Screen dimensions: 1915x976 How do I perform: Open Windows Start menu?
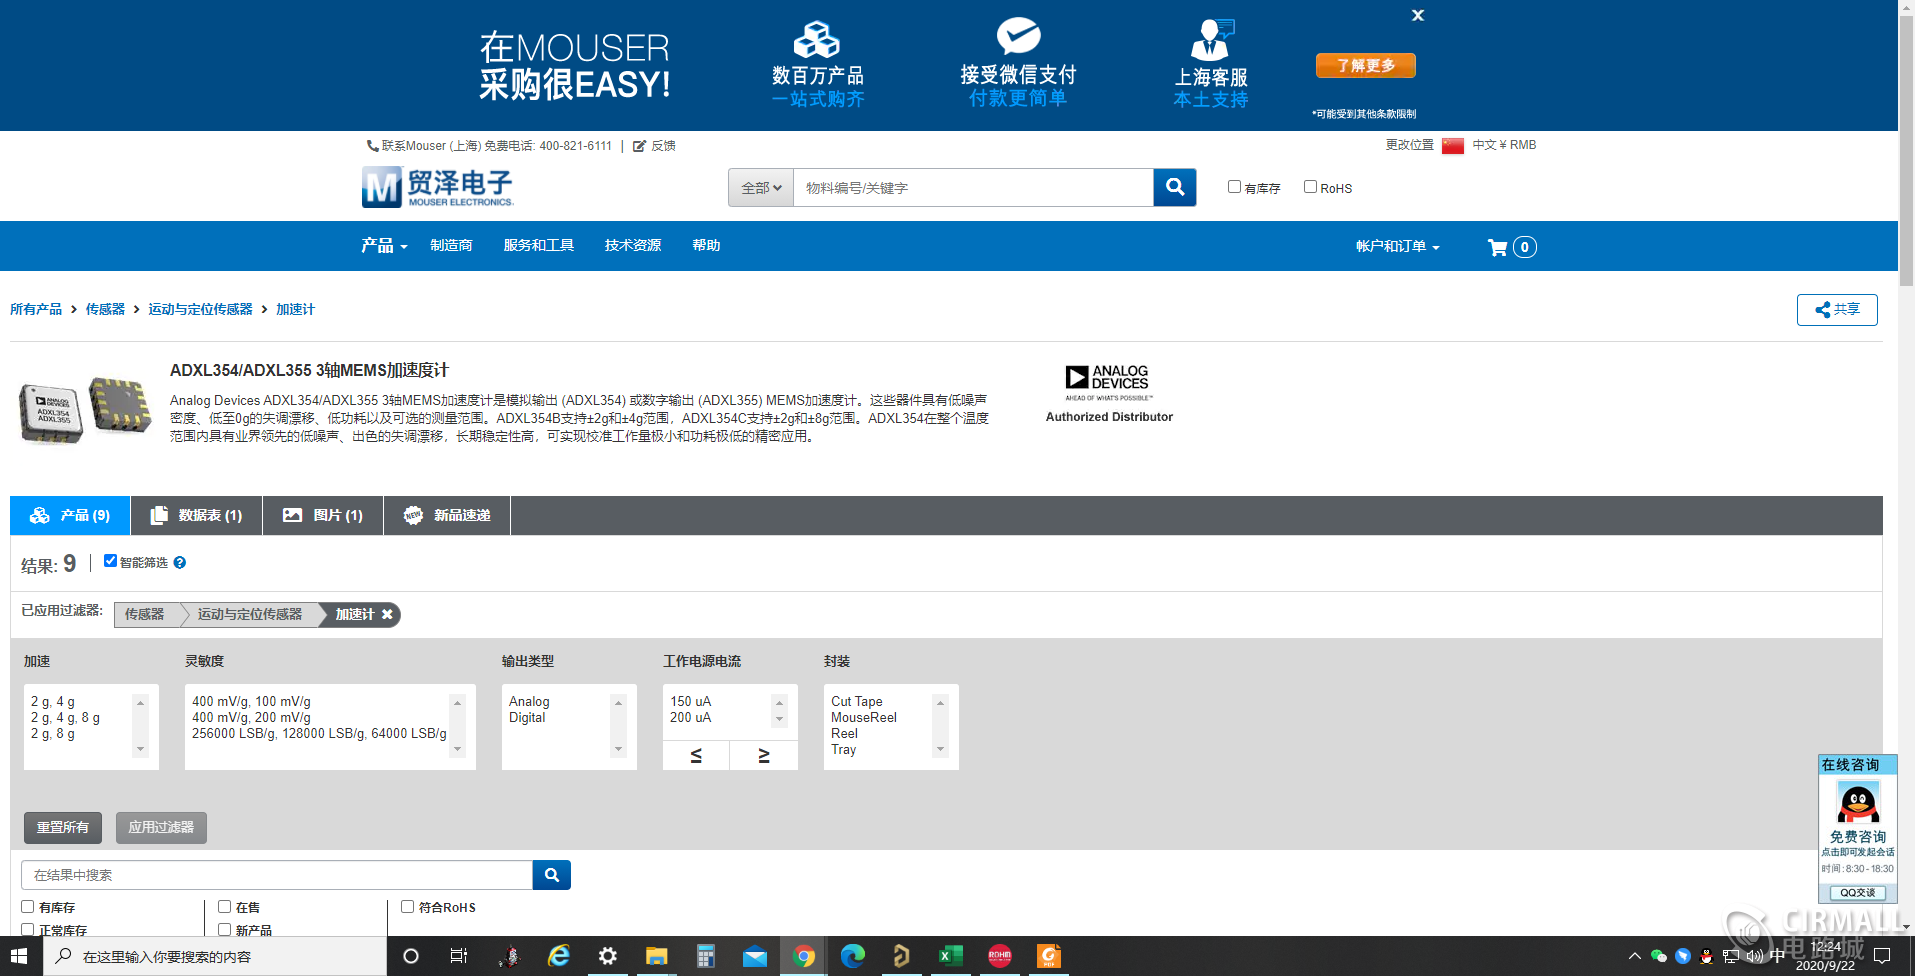tap(20, 956)
